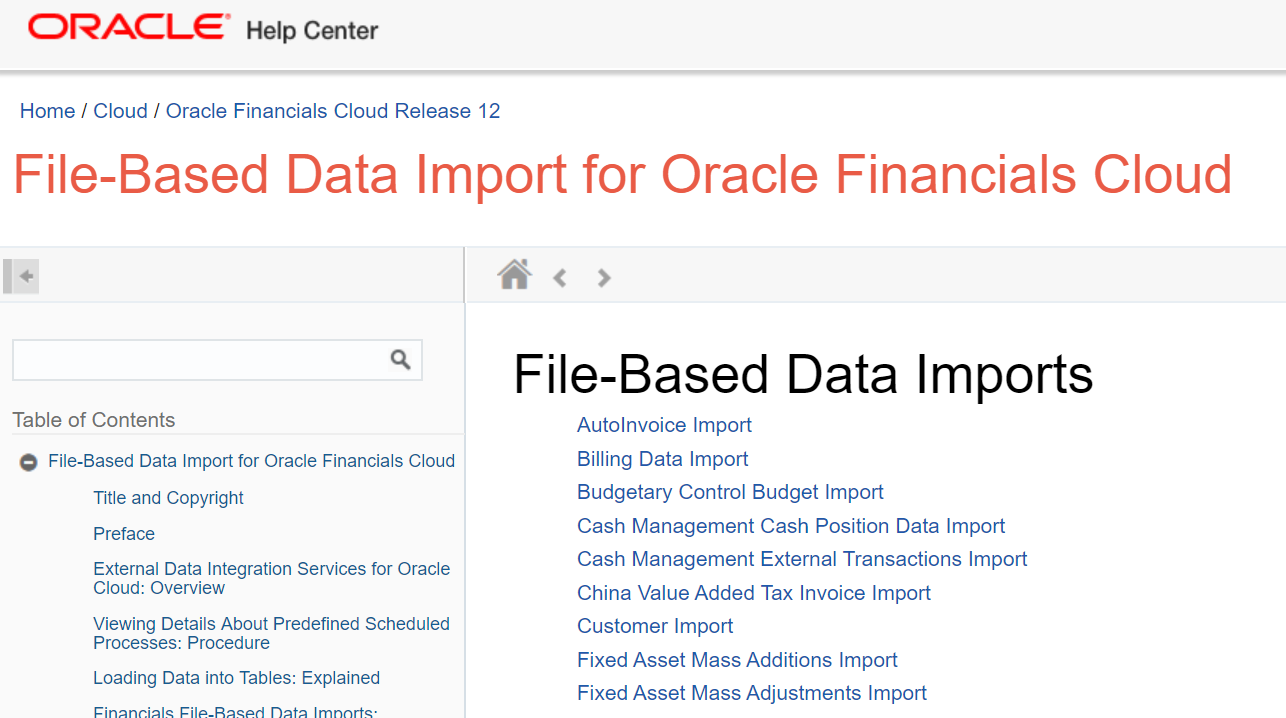
Task: Open Loading Data into Tables: Explained
Action: [236, 678]
